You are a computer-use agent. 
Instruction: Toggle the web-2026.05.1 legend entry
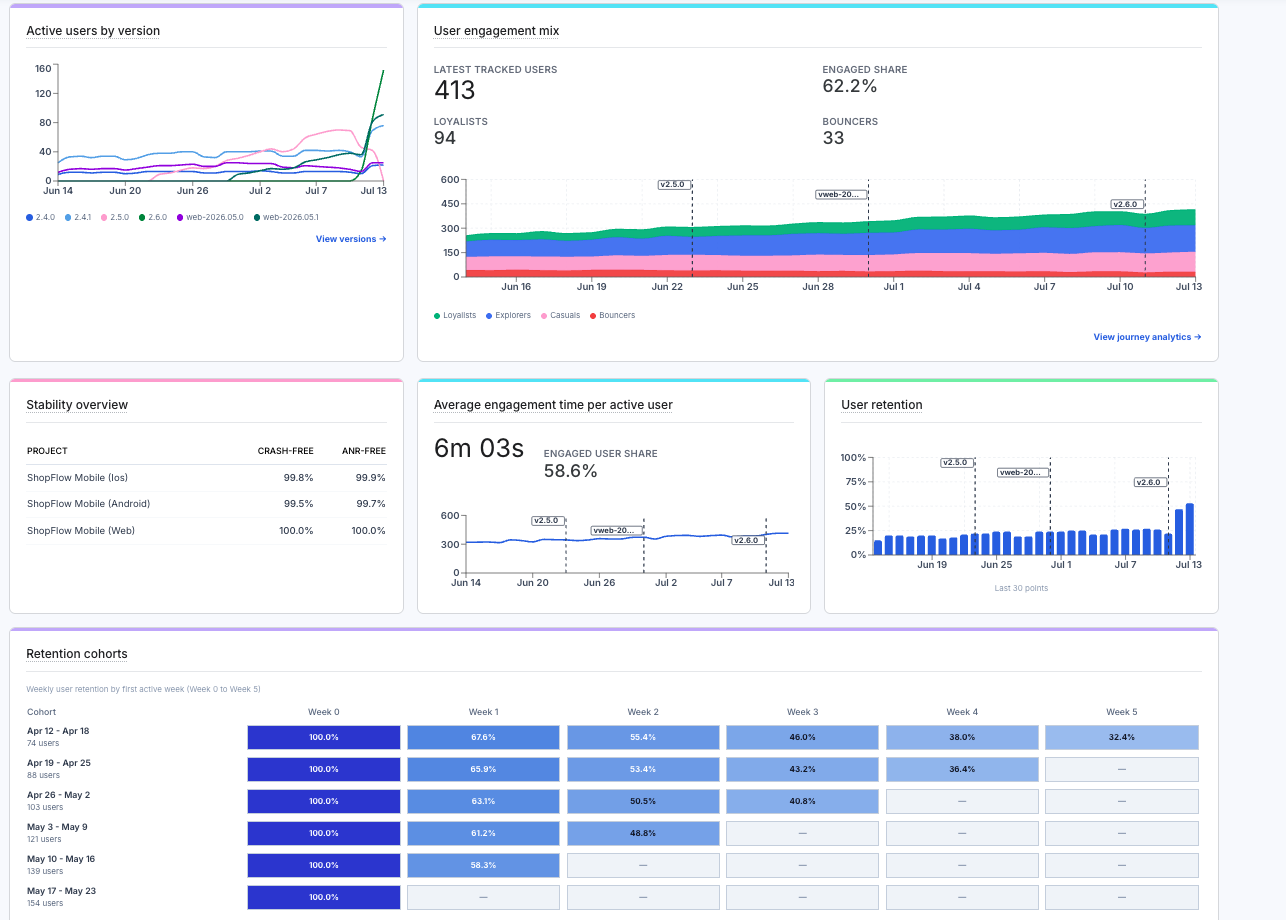coord(287,217)
